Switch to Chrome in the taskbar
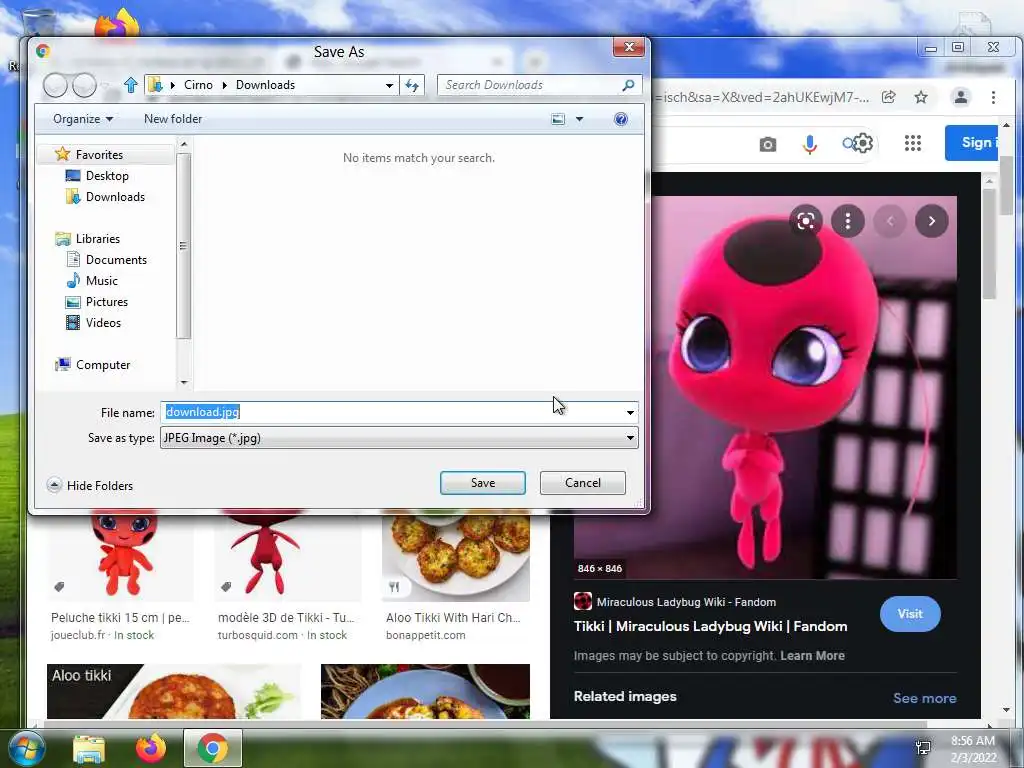Screen dimensions: 1024x768 (213, 748)
